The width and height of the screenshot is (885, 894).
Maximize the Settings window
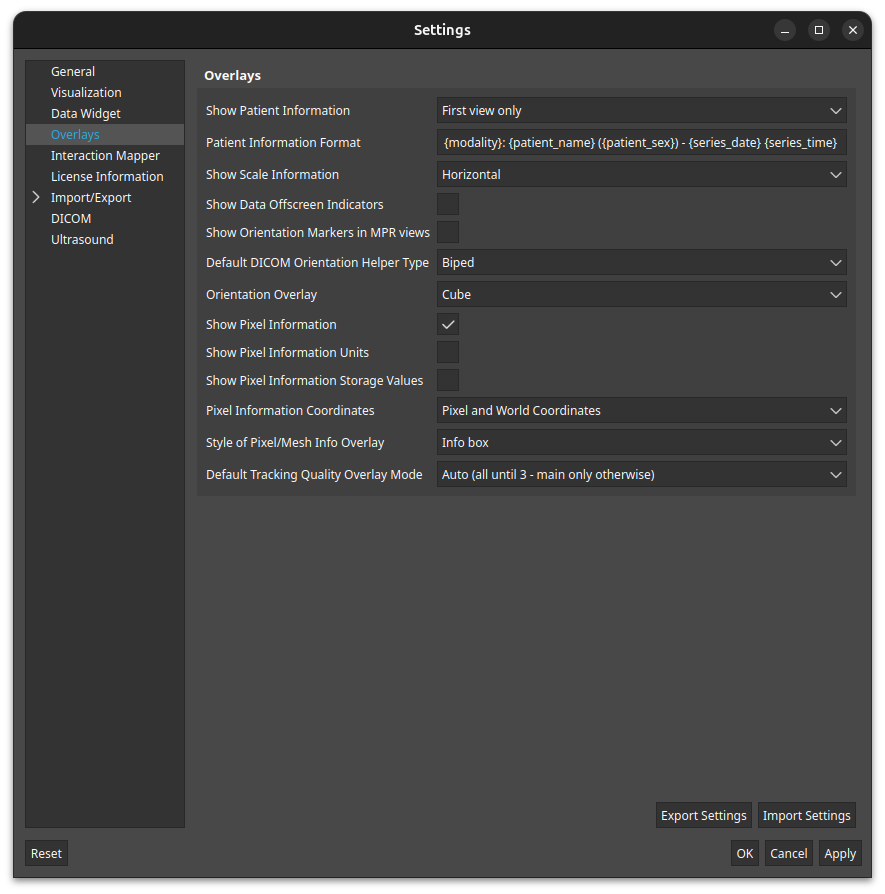pyautogui.click(x=819, y=30)
